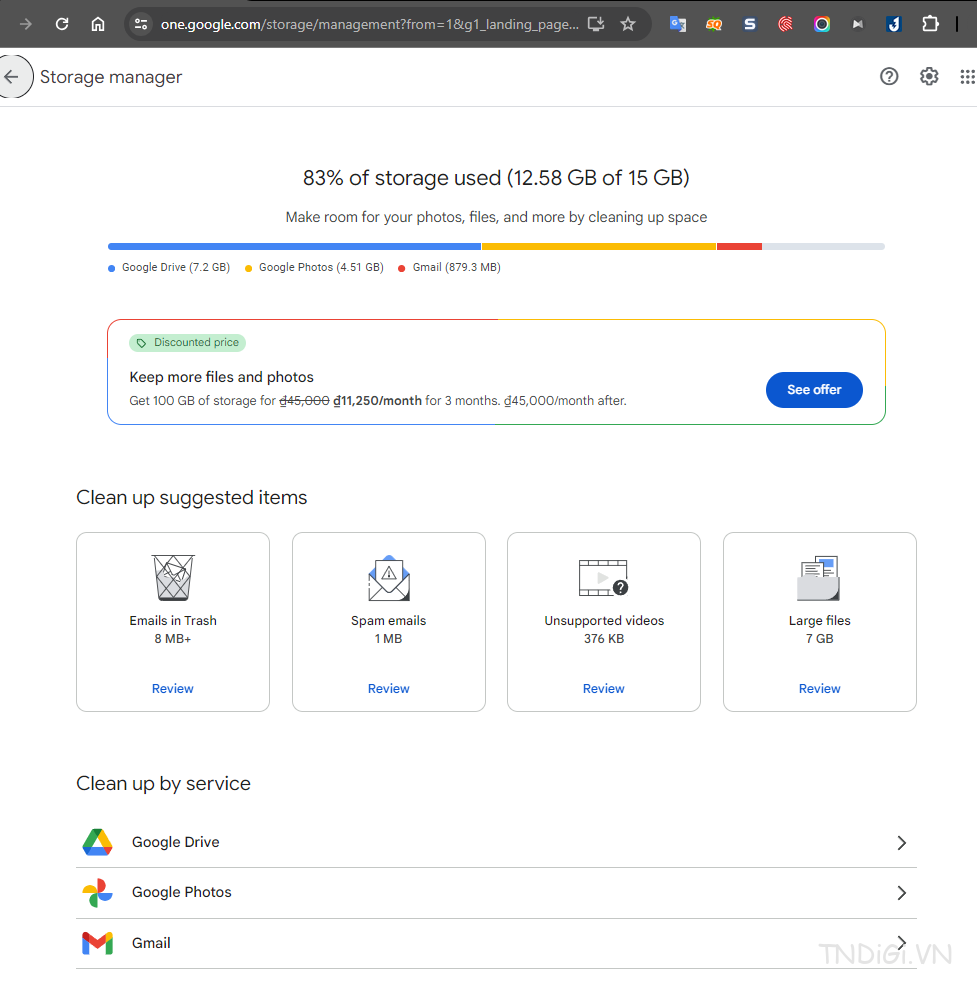Click "Clean up suggested items" heading
Image resolution: width=977 pixels, height=989 pixels.
tap(192, 498)
